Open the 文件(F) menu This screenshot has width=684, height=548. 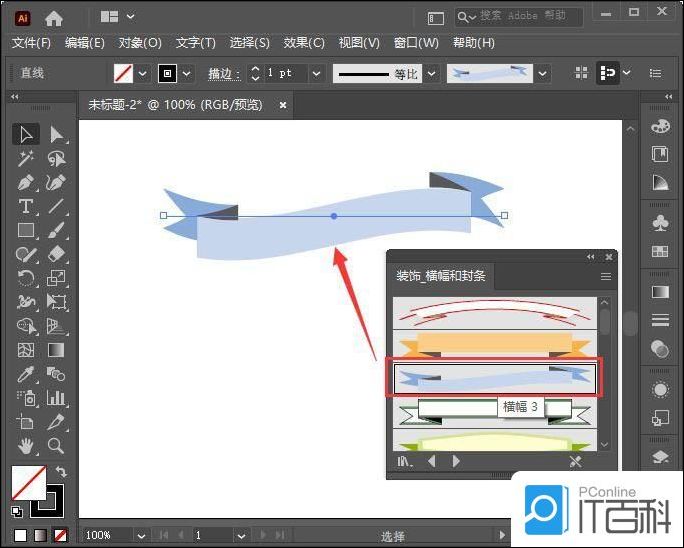pos(31,43)
